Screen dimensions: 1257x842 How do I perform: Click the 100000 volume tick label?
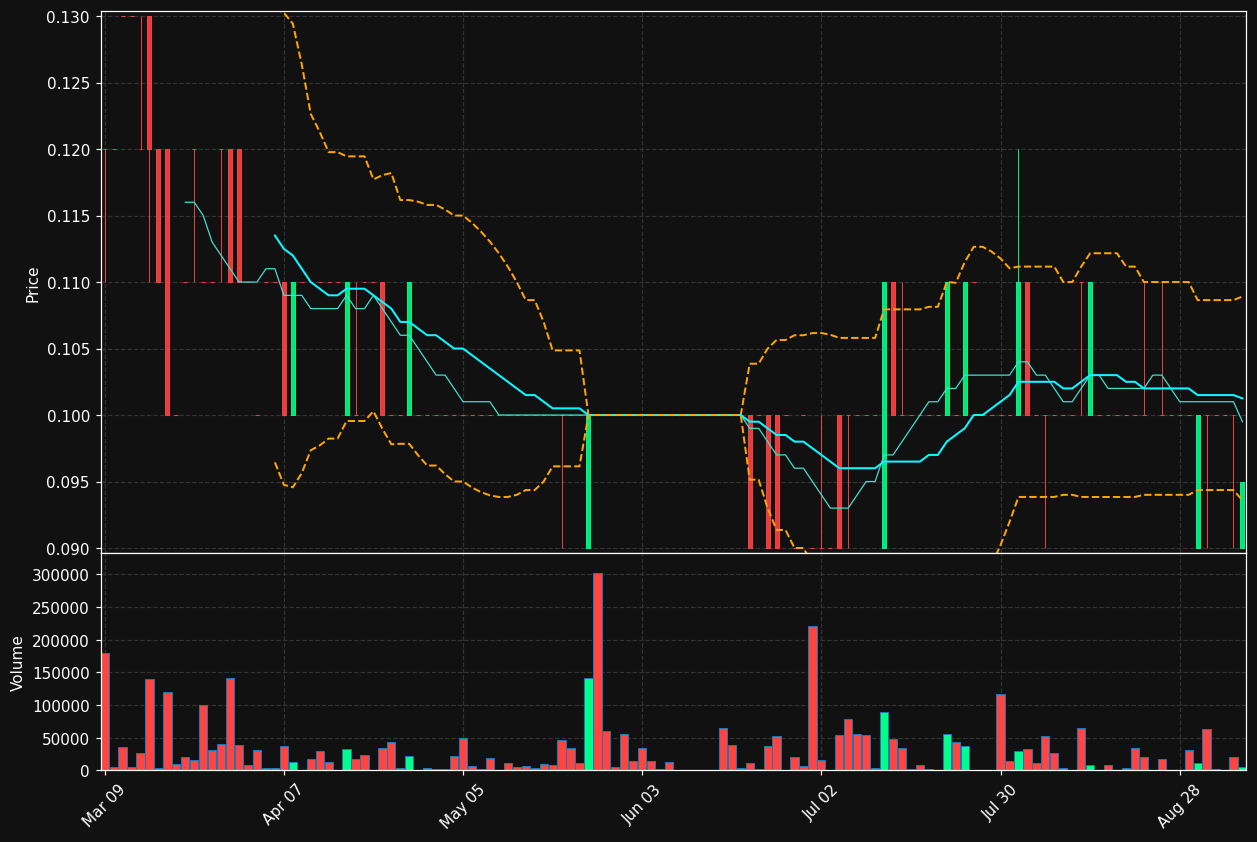coord(62,706)
